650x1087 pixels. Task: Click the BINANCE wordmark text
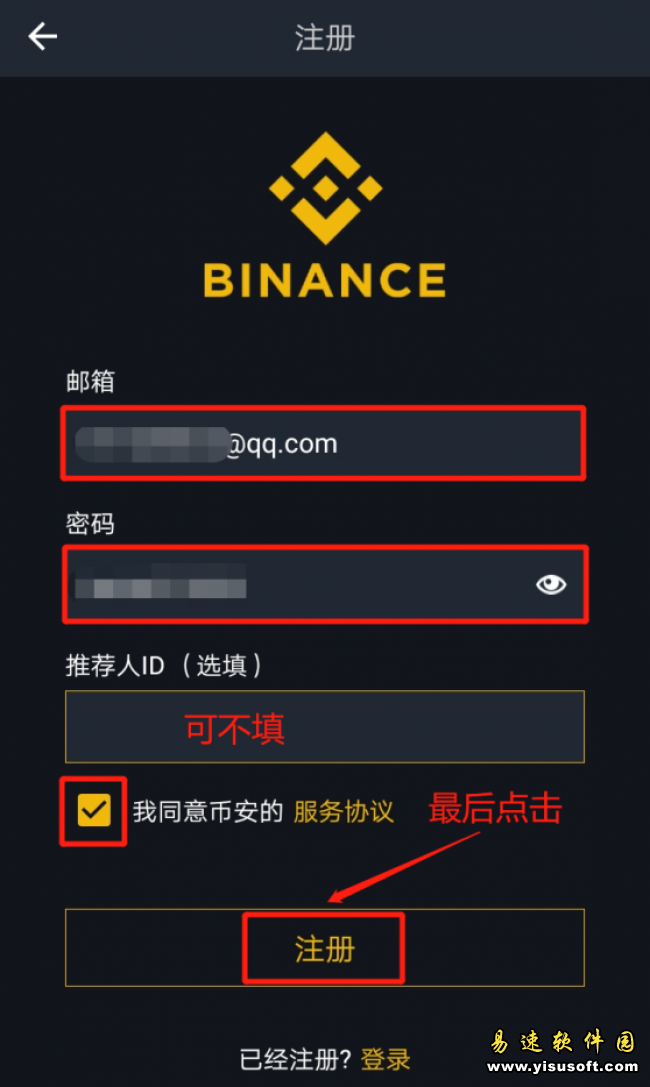tap(325, 280)
